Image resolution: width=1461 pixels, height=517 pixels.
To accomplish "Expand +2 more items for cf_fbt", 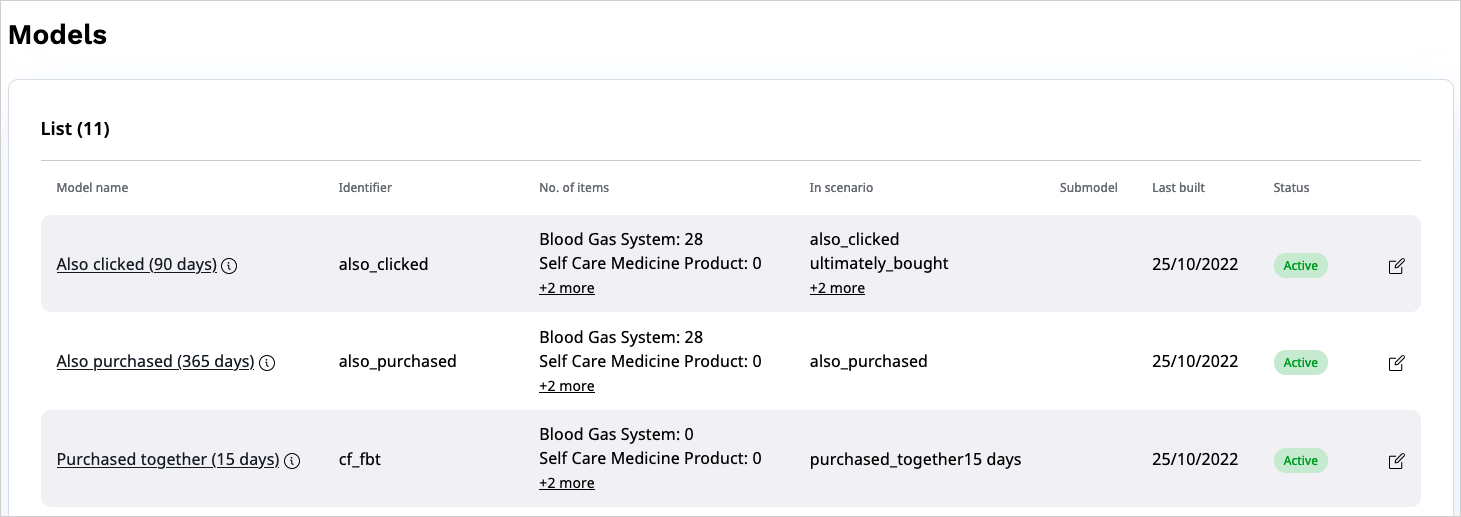I will (x=567, y=483).
